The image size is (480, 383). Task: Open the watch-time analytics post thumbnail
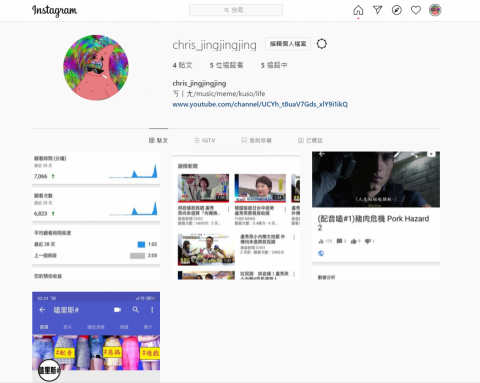[x=96, y=215]
